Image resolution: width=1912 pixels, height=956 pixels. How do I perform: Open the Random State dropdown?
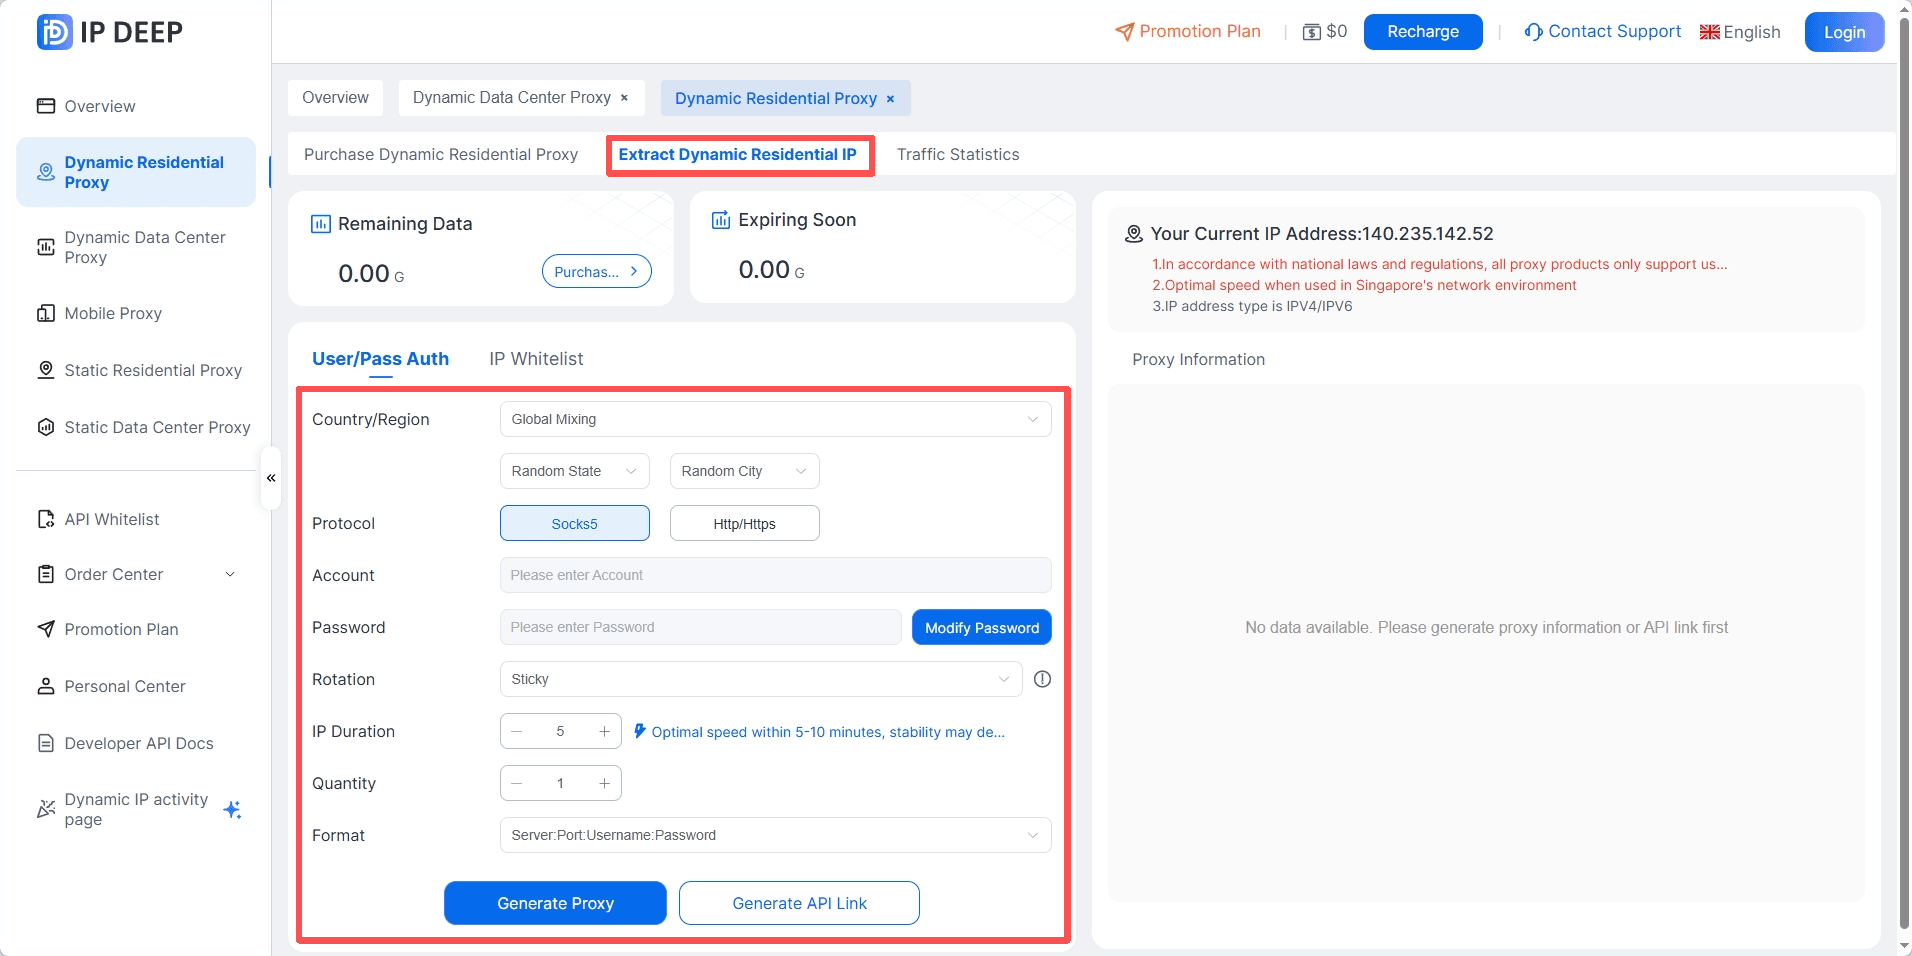(574, 471)
